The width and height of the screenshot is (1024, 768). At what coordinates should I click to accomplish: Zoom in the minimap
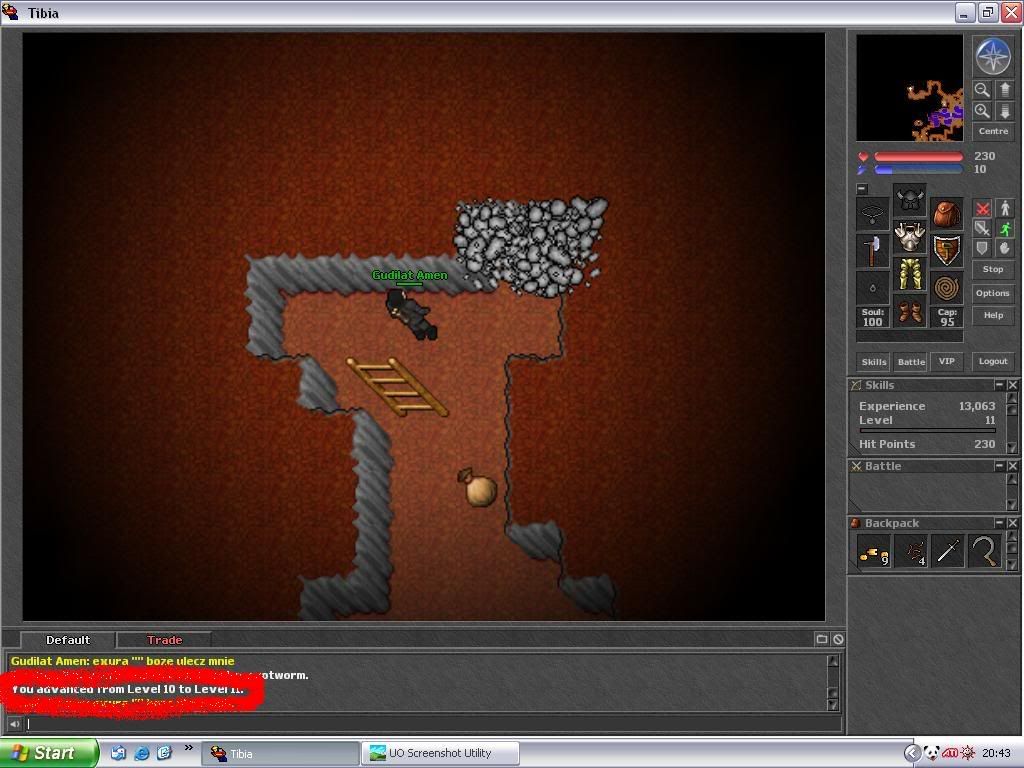tap(982, 110)
